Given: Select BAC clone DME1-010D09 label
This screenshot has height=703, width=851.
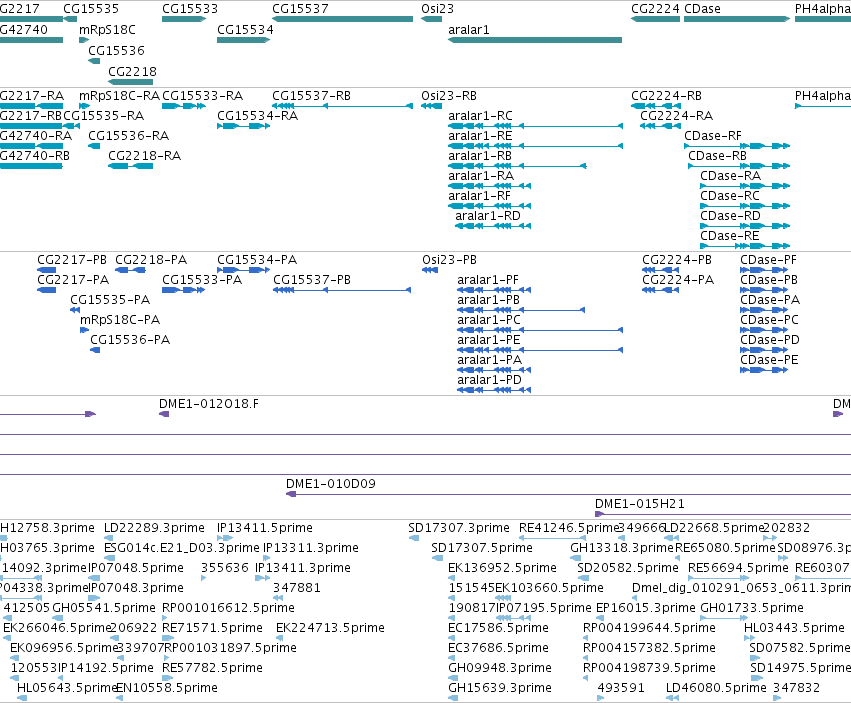Looking at the screenshot, I should pyautogui.click(x=331, y=484).
